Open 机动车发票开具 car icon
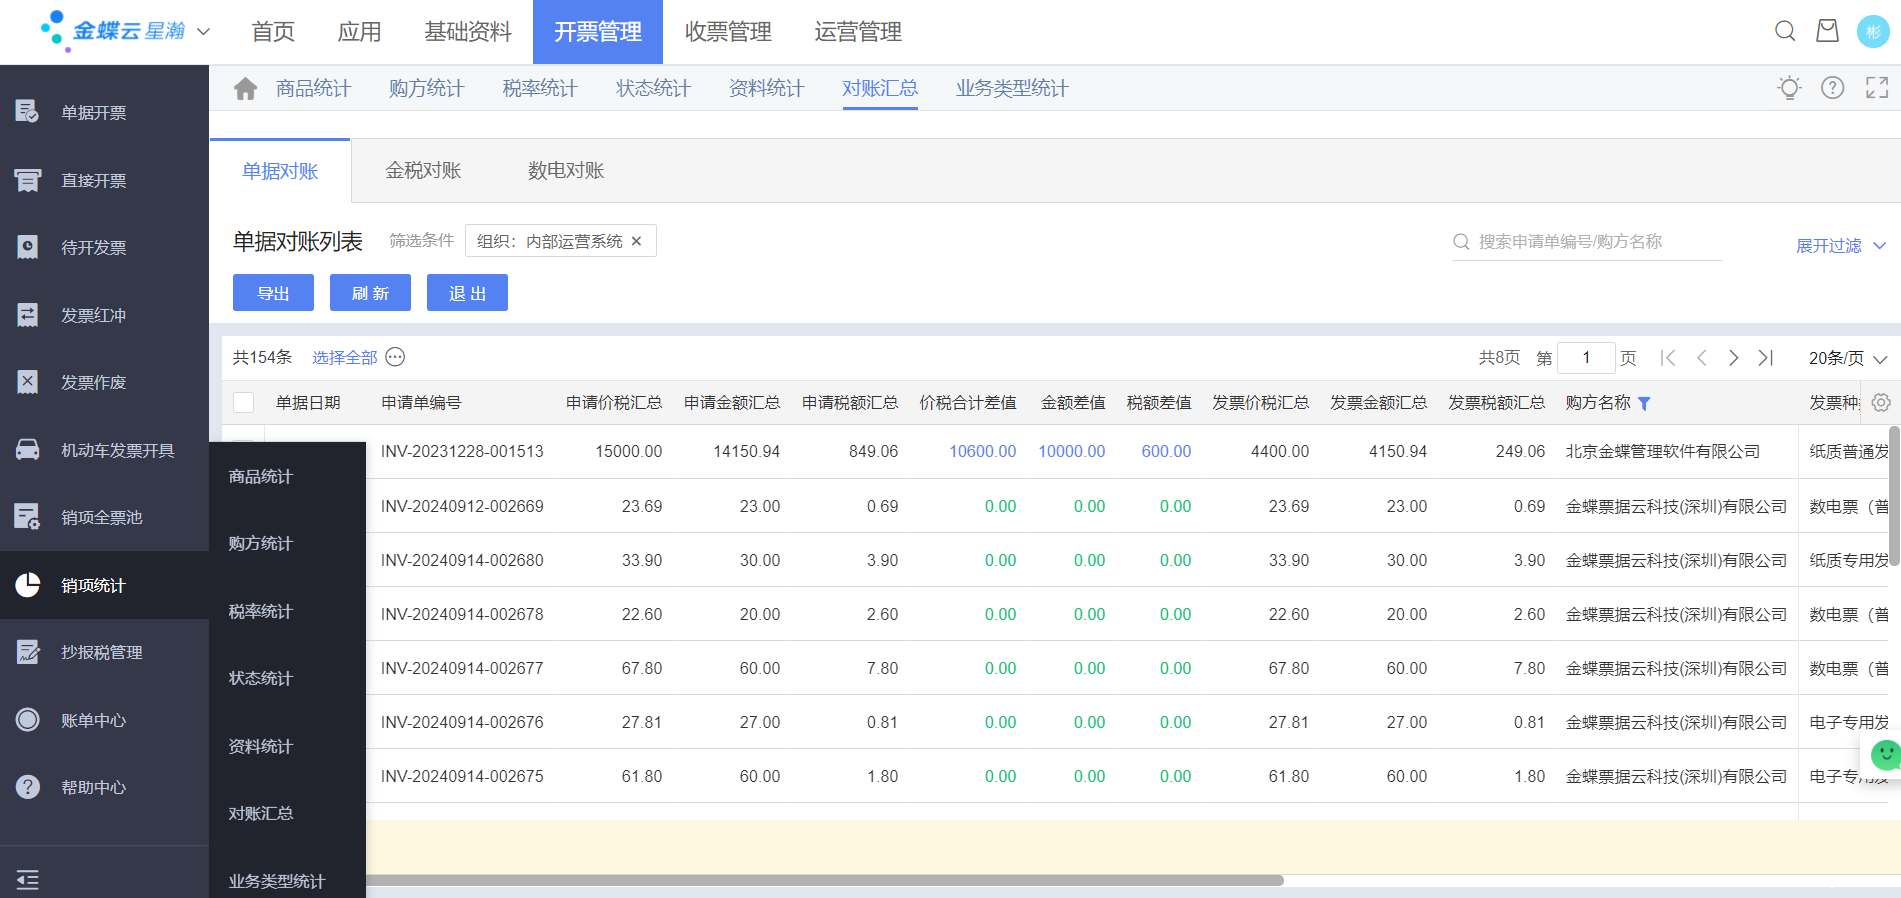The height and width of the screenshot is (898, 1901). tap(27, 450)
